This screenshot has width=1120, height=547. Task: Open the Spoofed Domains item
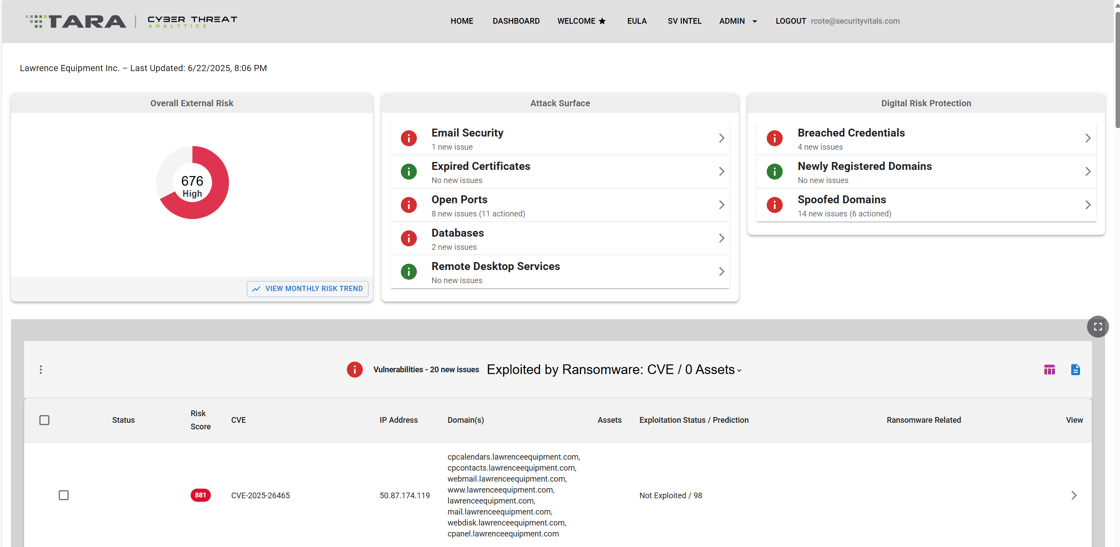[926, 205]
